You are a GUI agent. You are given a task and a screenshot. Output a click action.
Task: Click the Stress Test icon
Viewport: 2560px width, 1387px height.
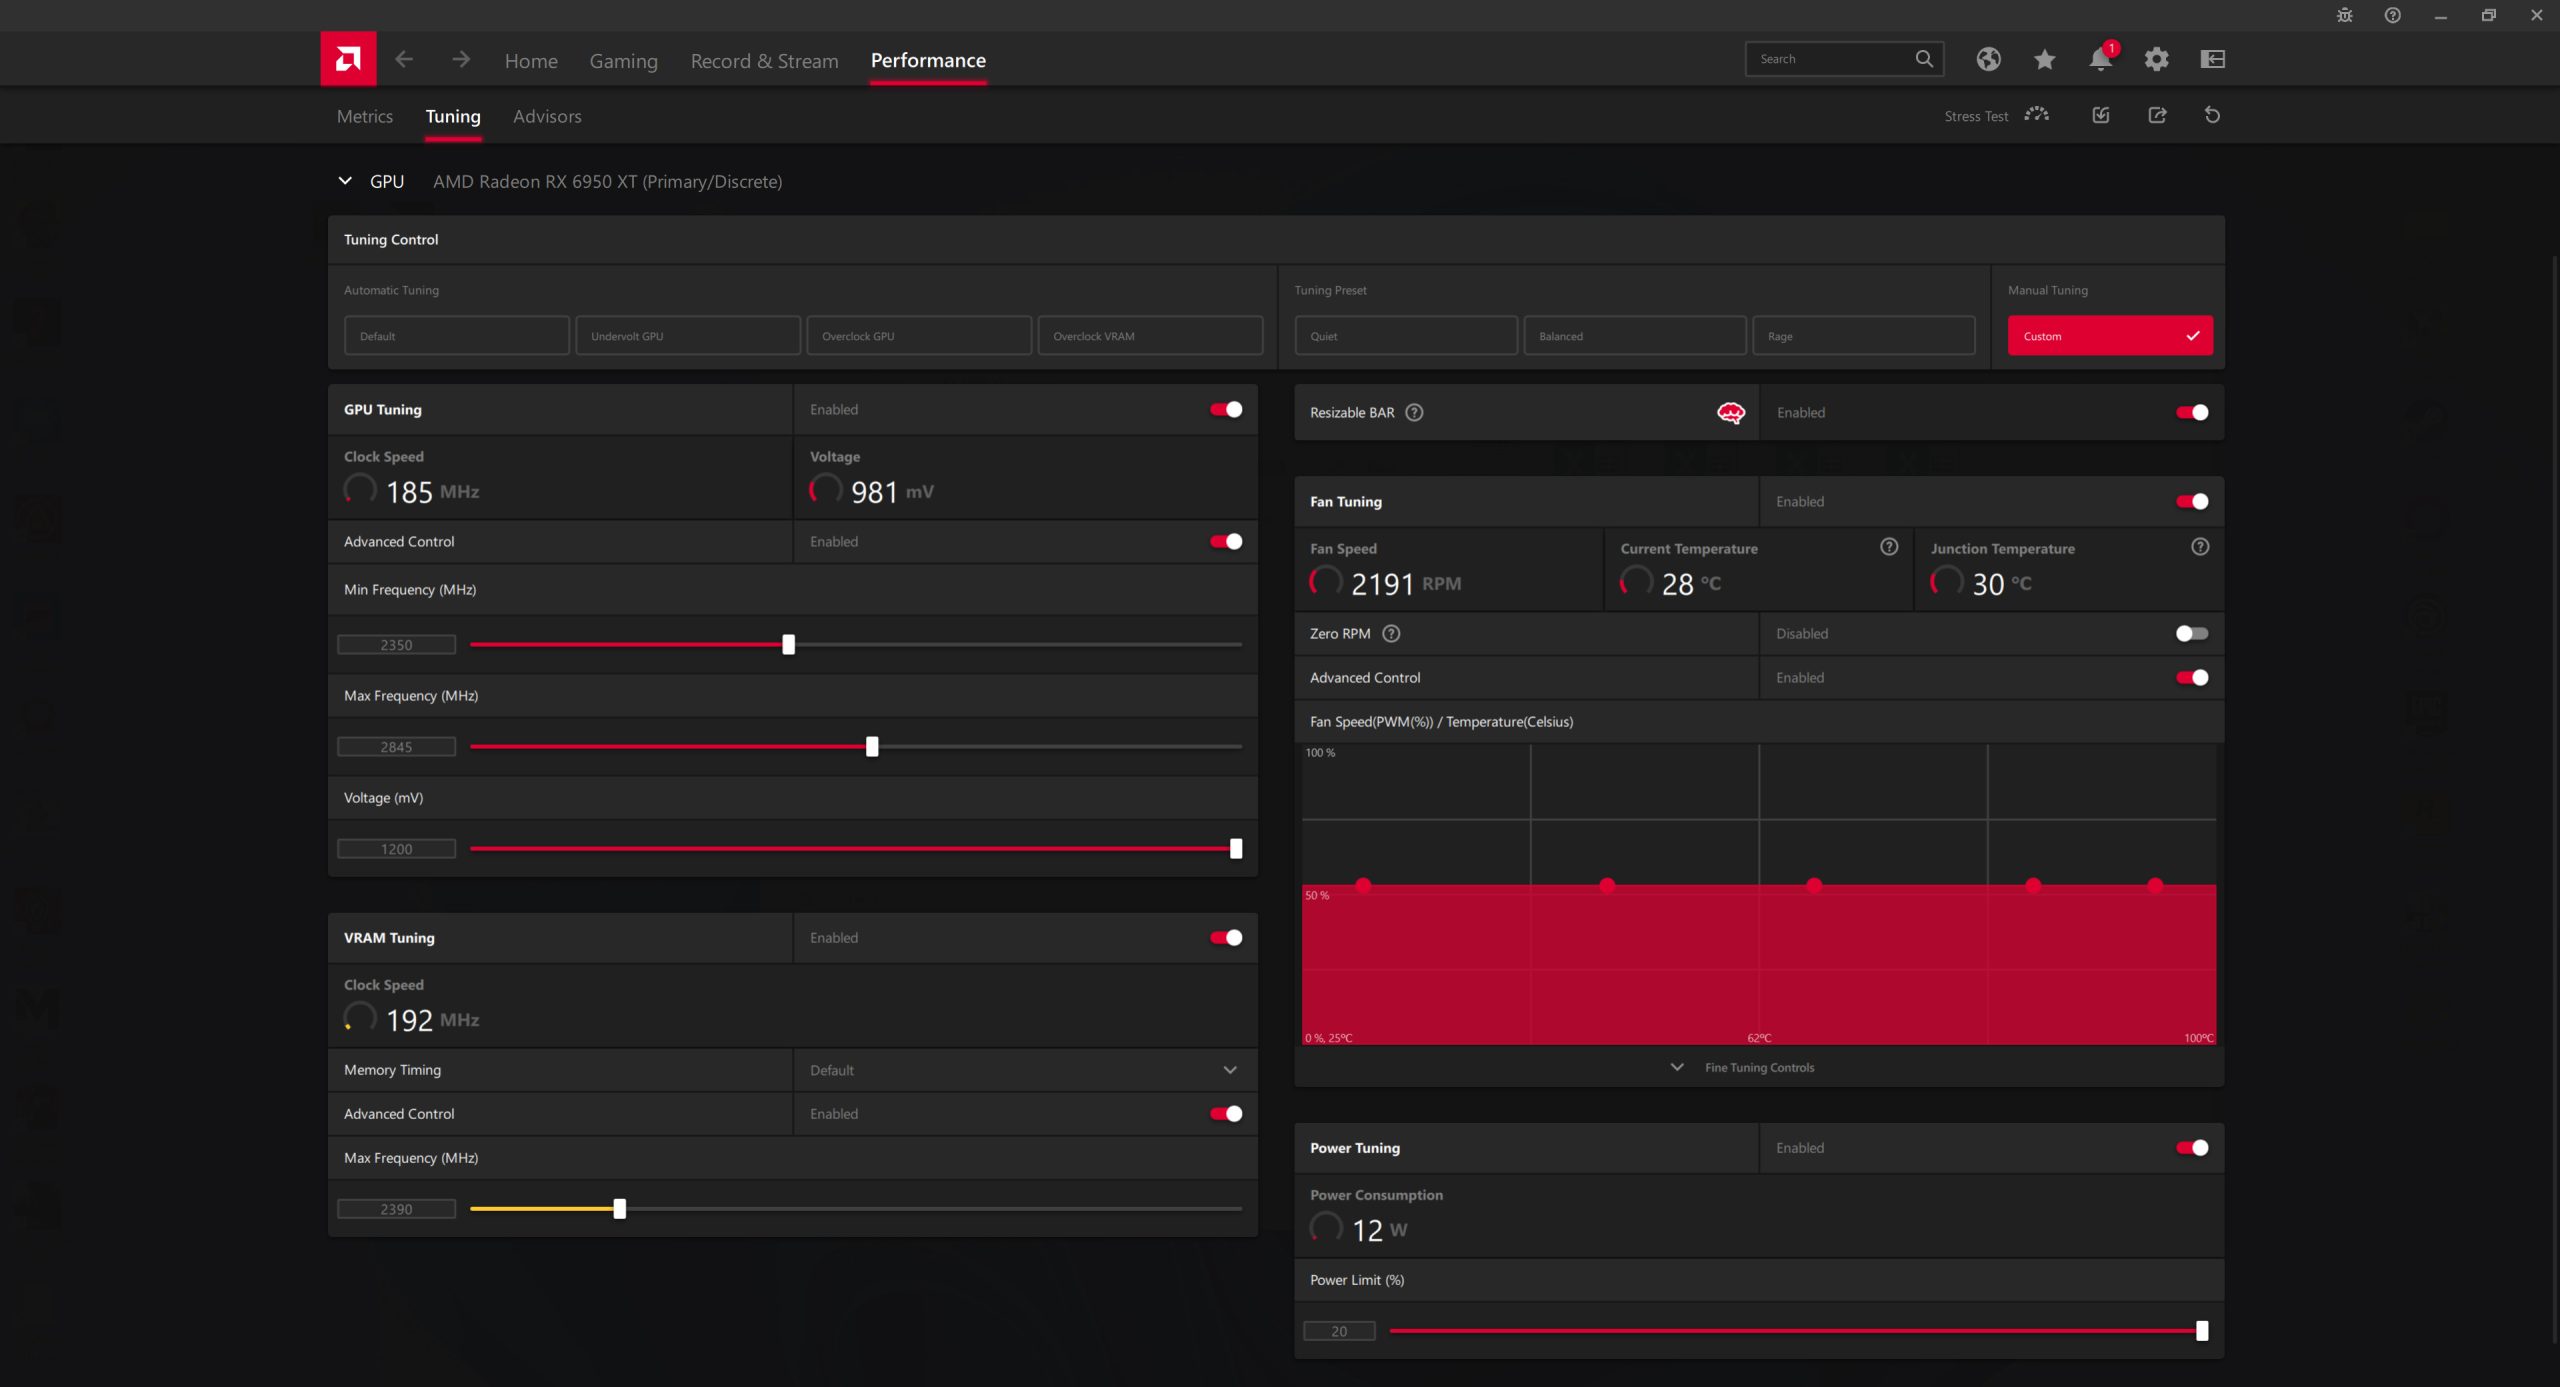pyautogui.click(x=2036, y=115)
